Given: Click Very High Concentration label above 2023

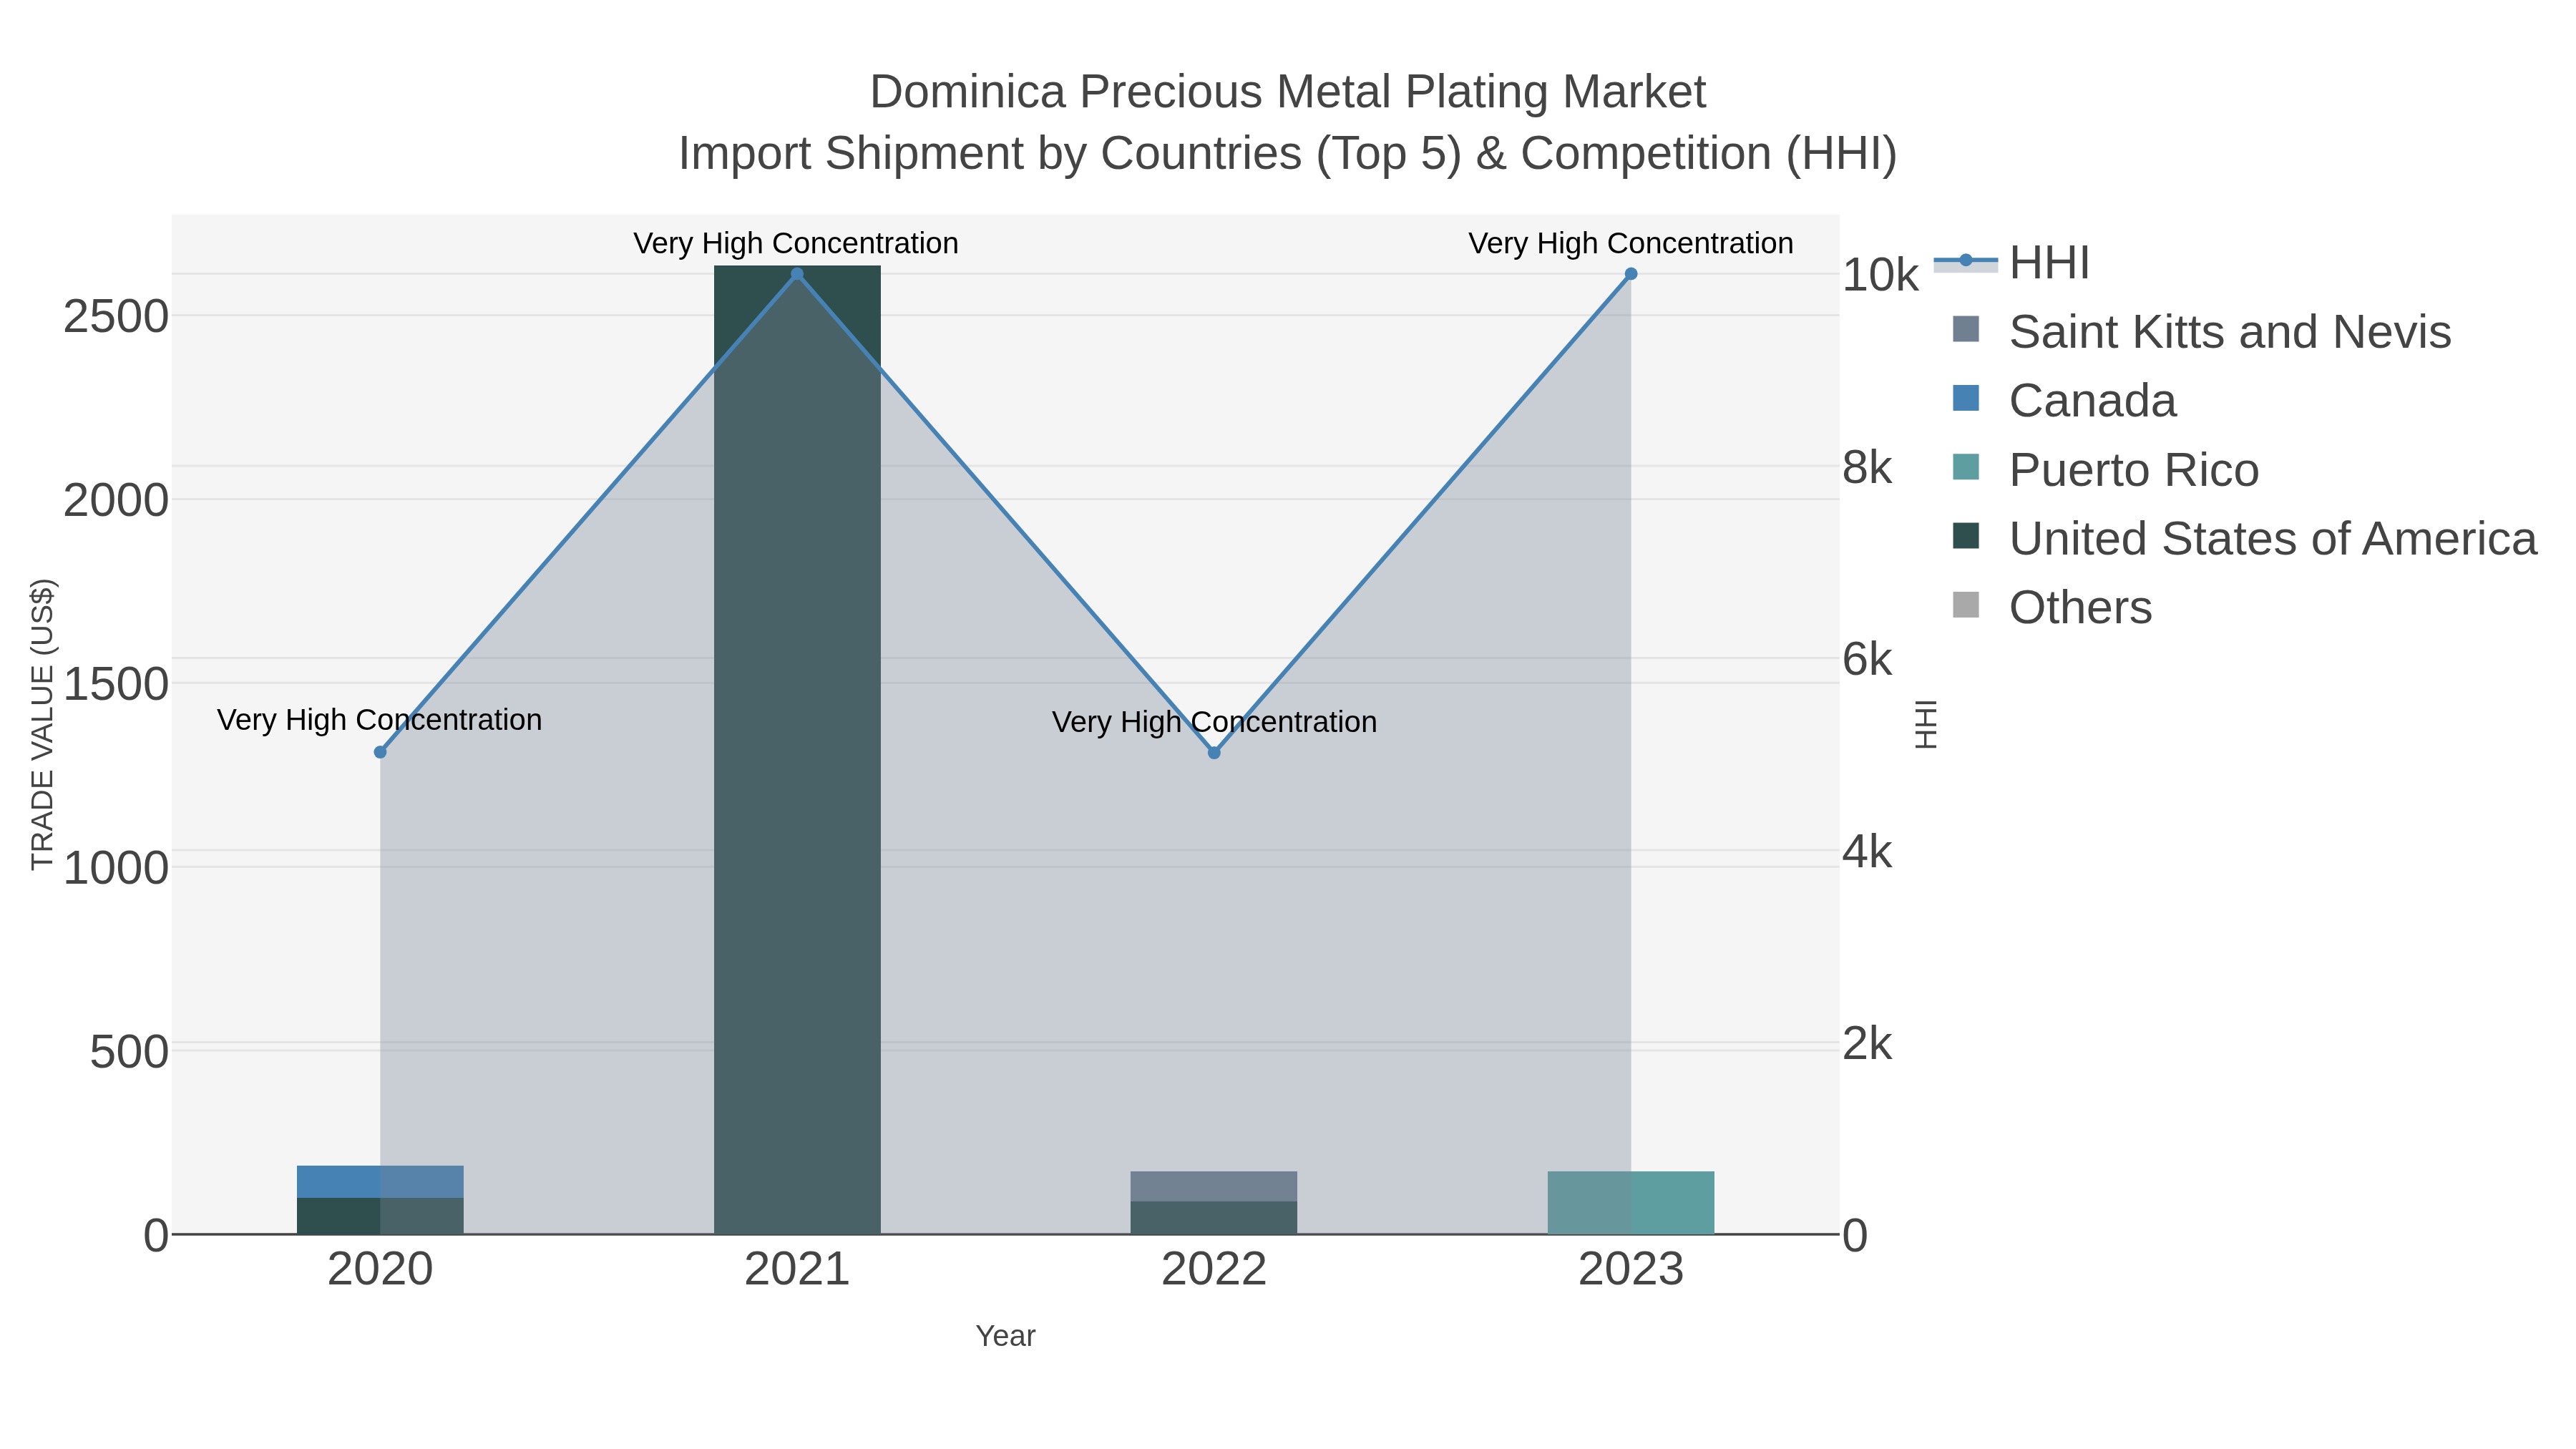Looking at the screenshot, I should point(1631,243).
